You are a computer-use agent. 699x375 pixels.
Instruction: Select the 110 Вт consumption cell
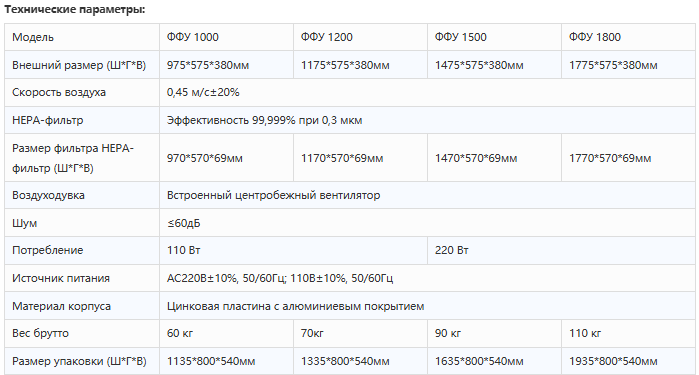[x=293, y=250]
